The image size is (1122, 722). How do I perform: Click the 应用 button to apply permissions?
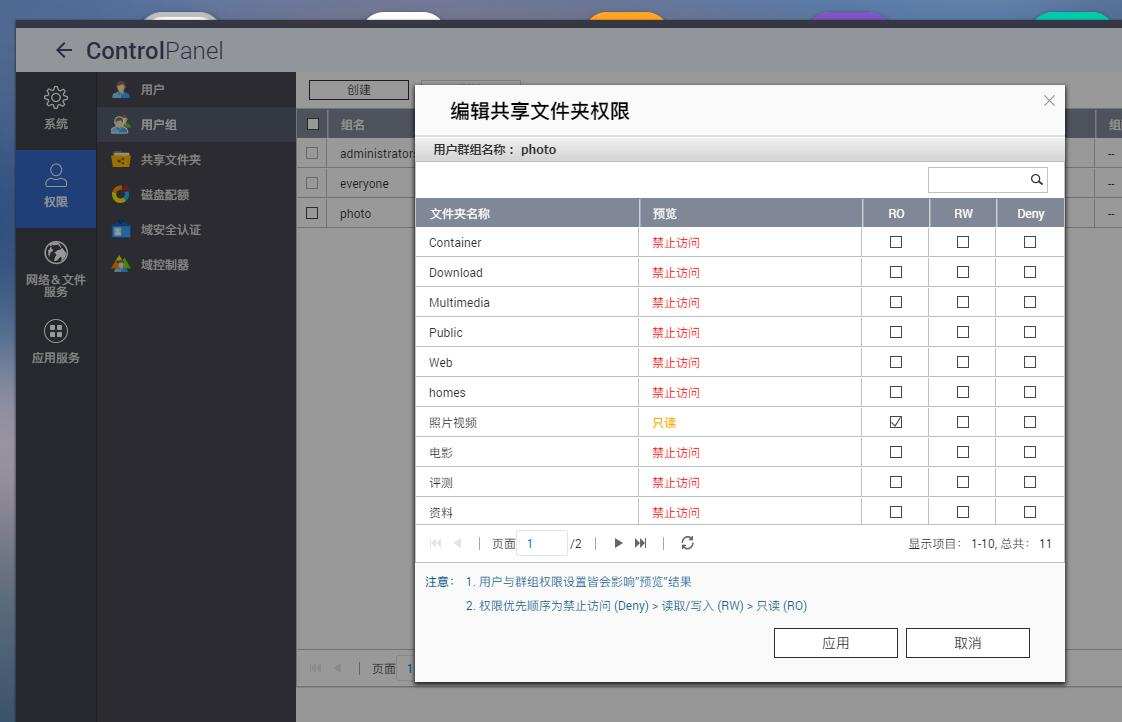[x=835, y=642]
